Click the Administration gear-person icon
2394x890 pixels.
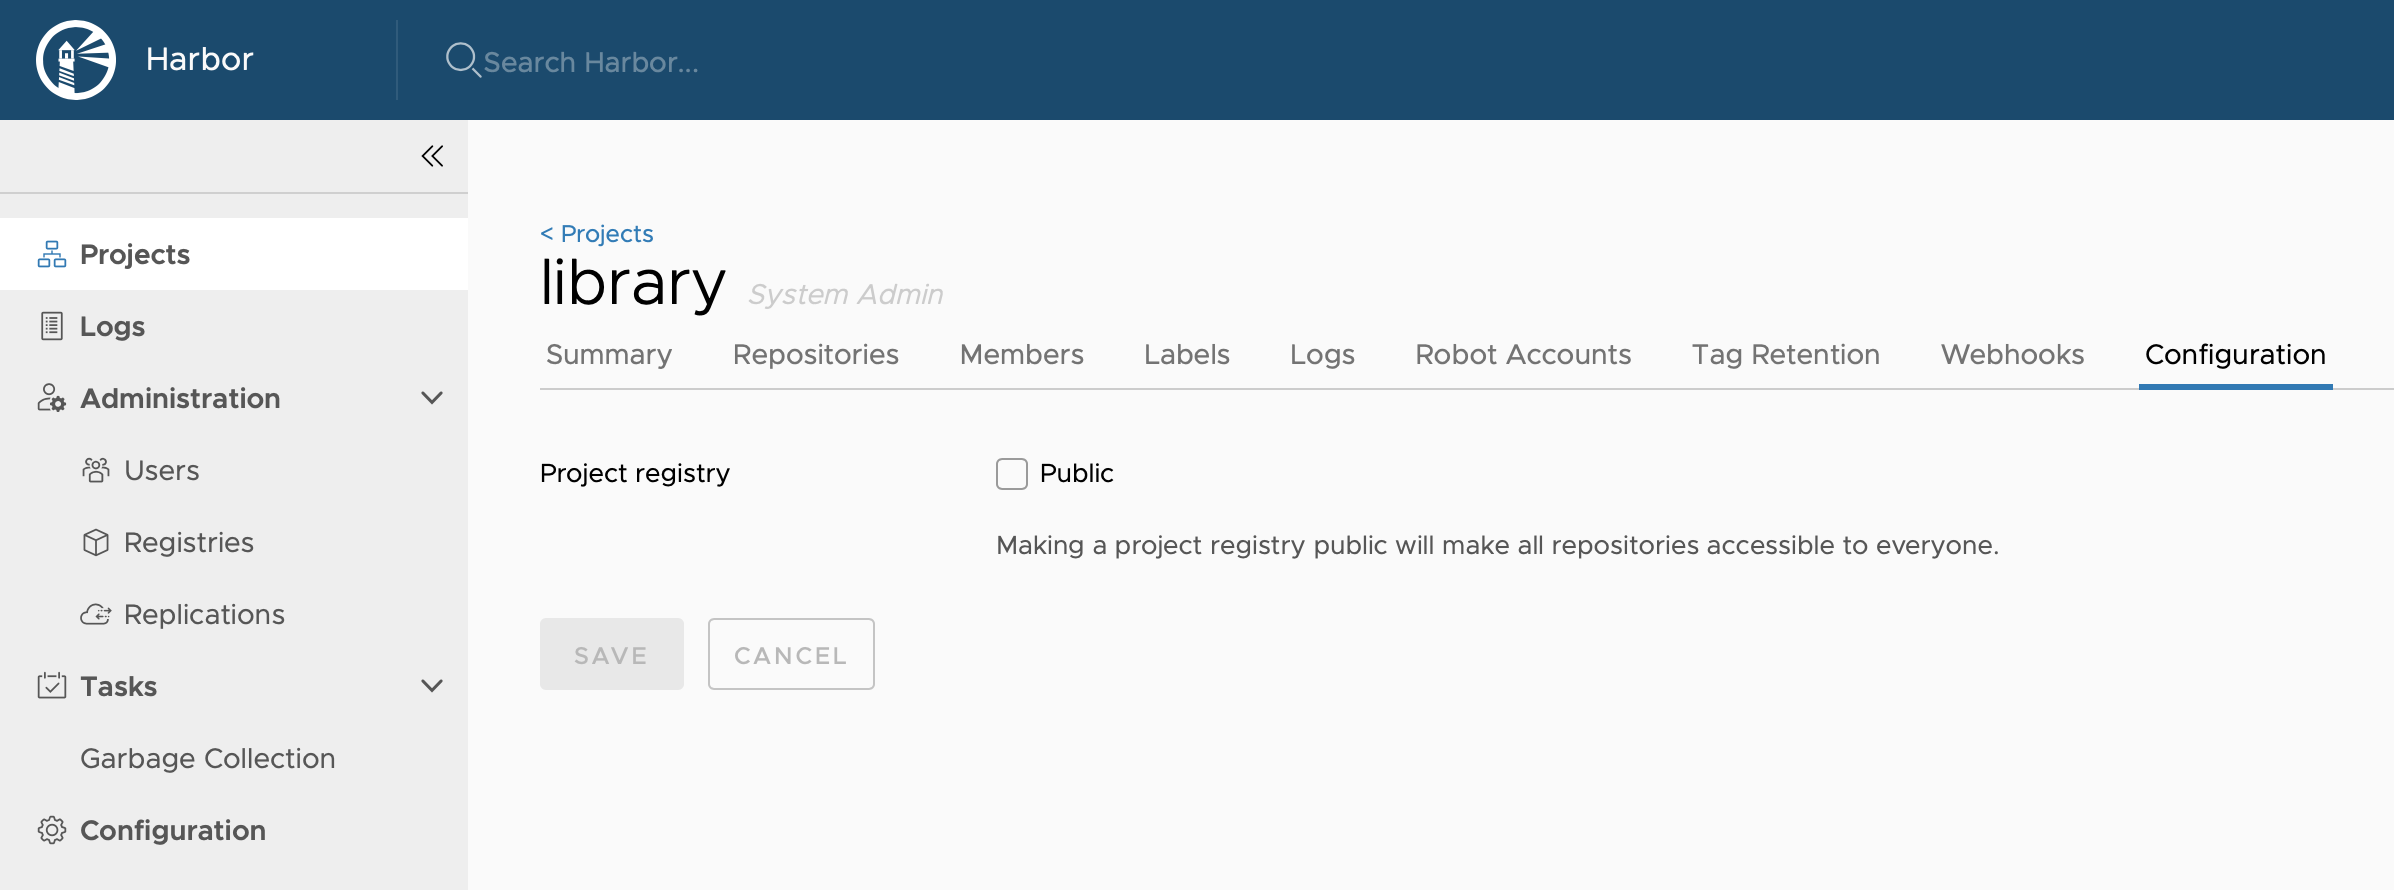(51, 398)
